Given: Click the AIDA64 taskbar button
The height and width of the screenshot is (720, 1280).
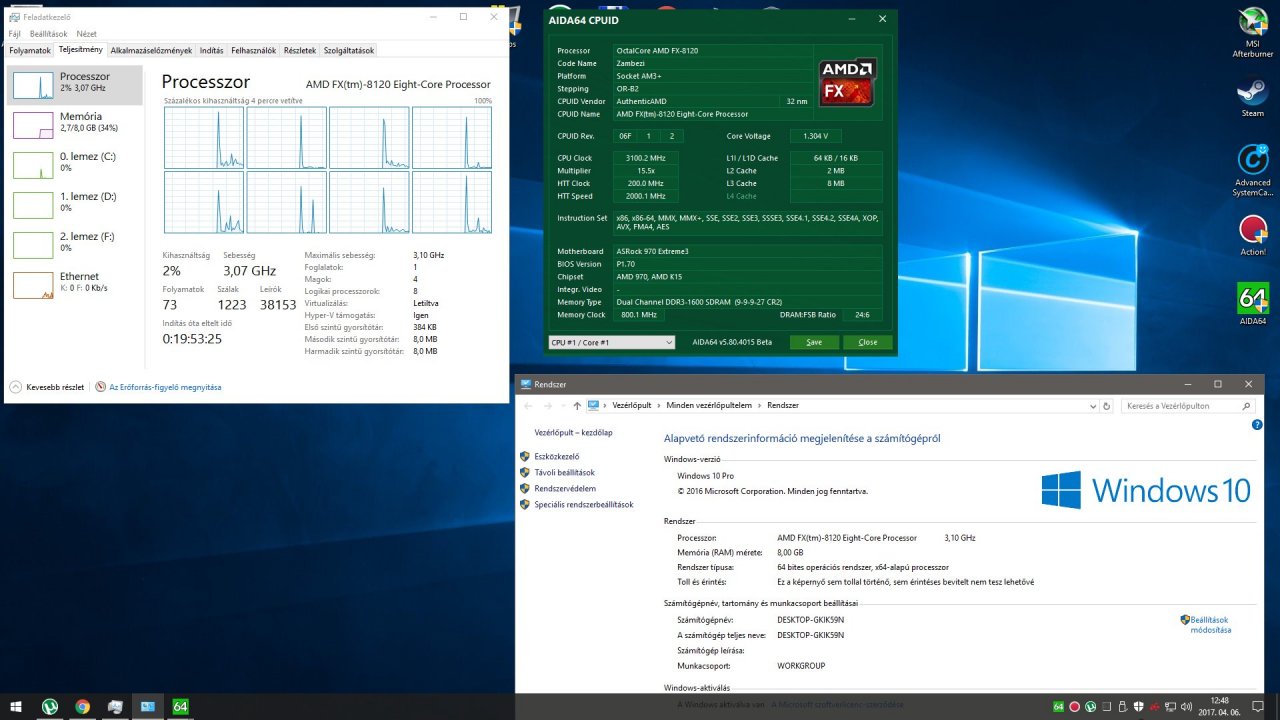Looking at the screenshot, I should pyautogui.click(x=180, y=707).
